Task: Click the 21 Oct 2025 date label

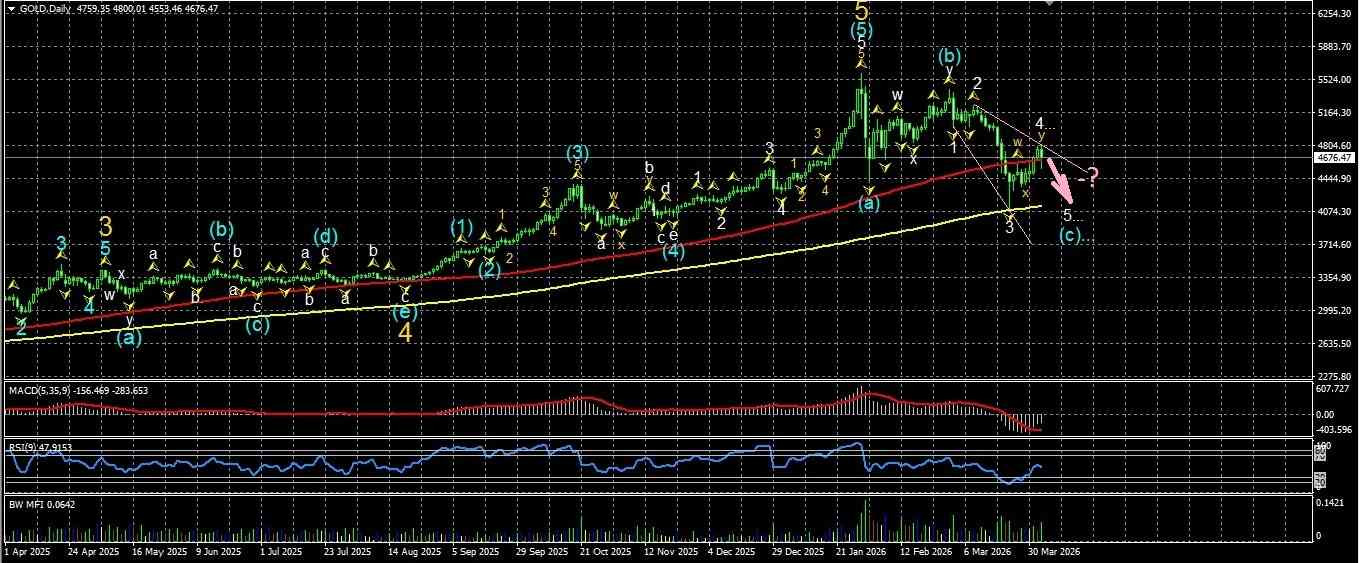Action: click(x=606, y=550)
